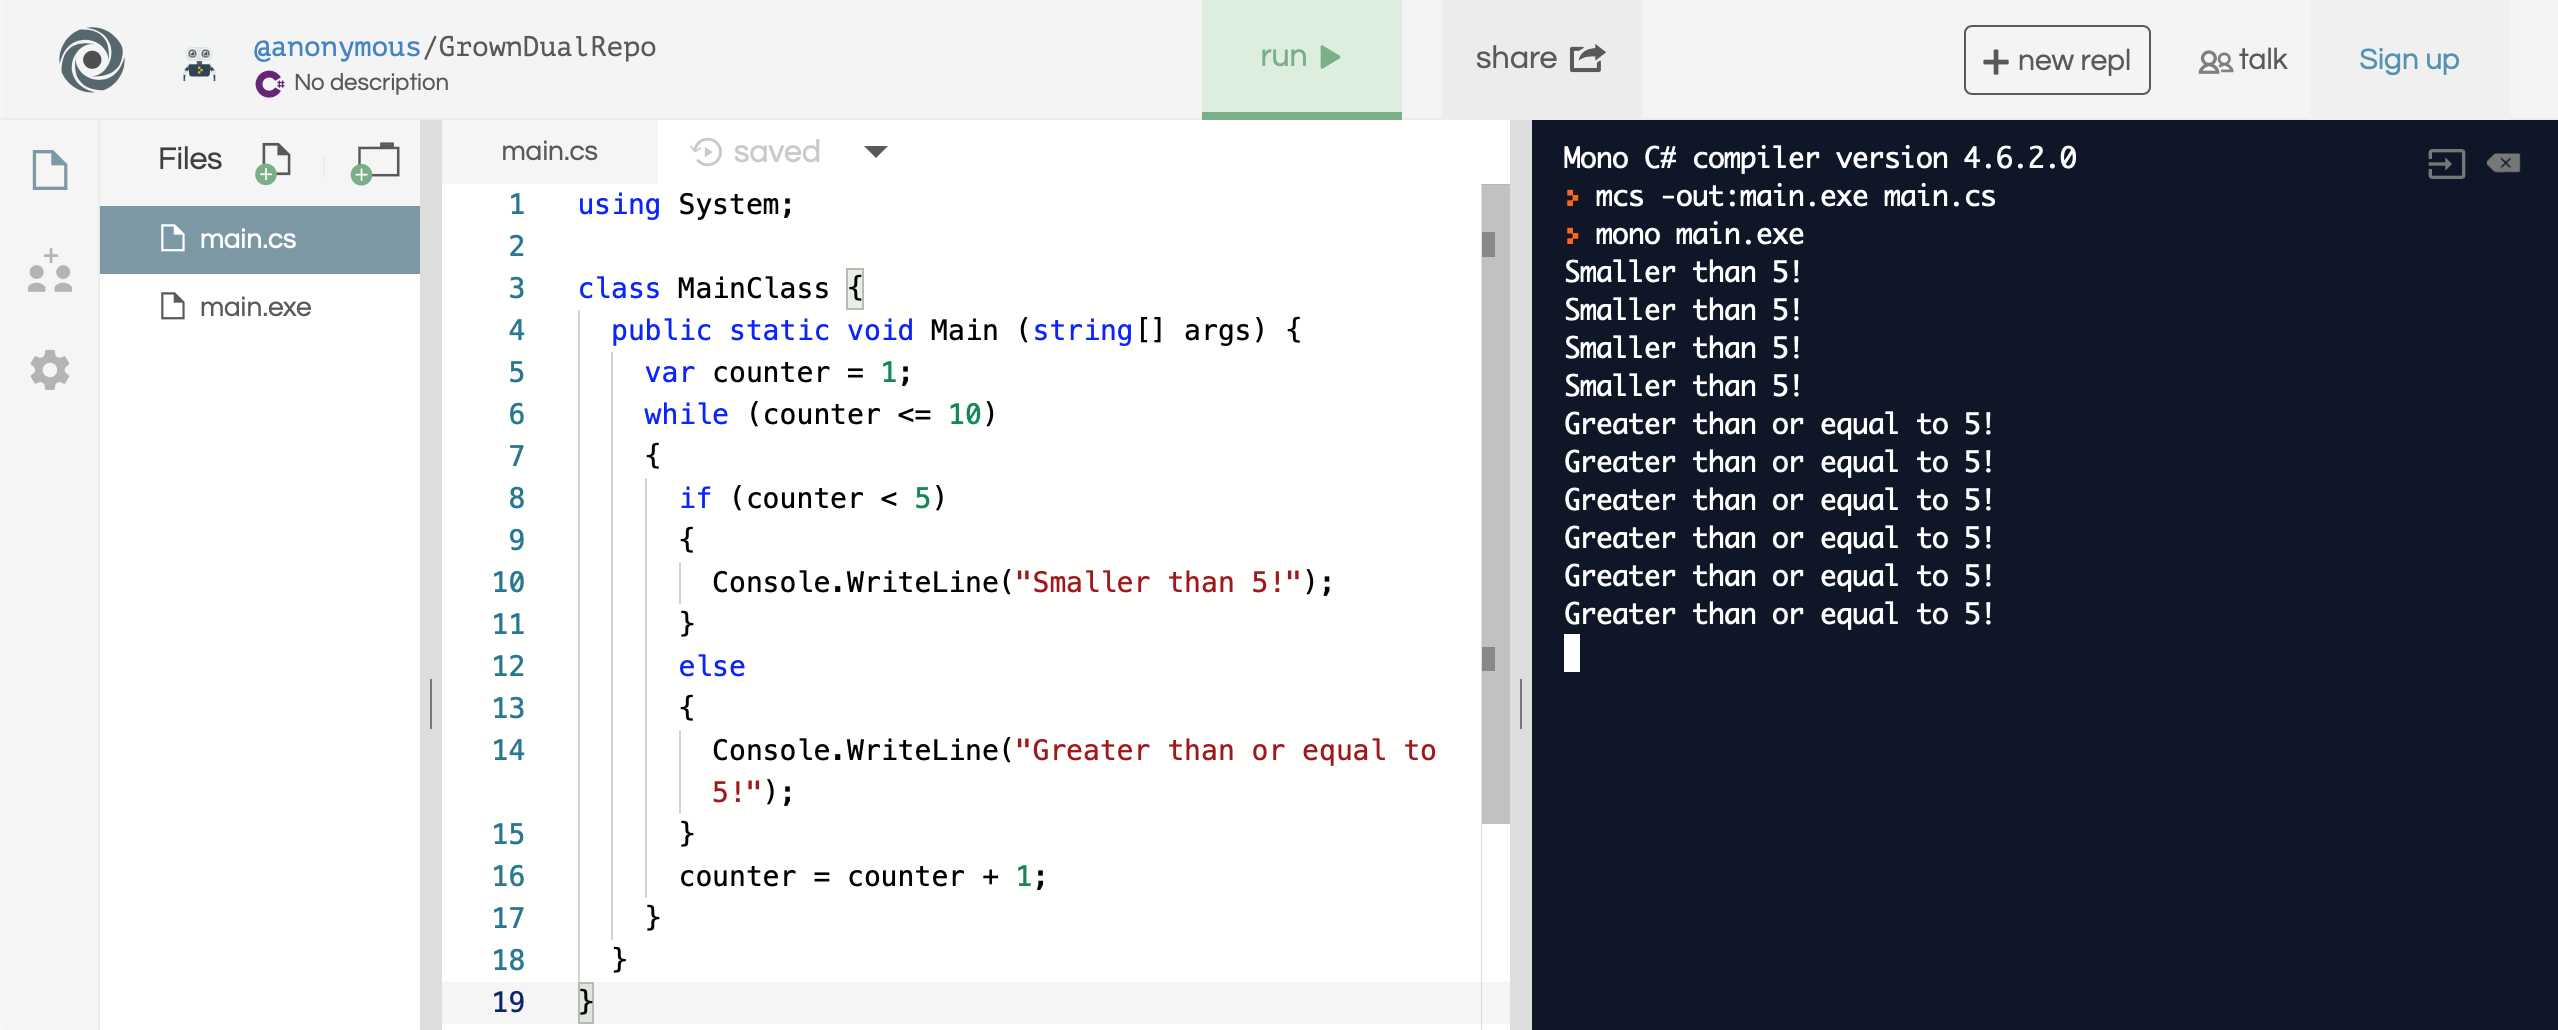
Task: Click the new repl button
Action: (2057, 60)
